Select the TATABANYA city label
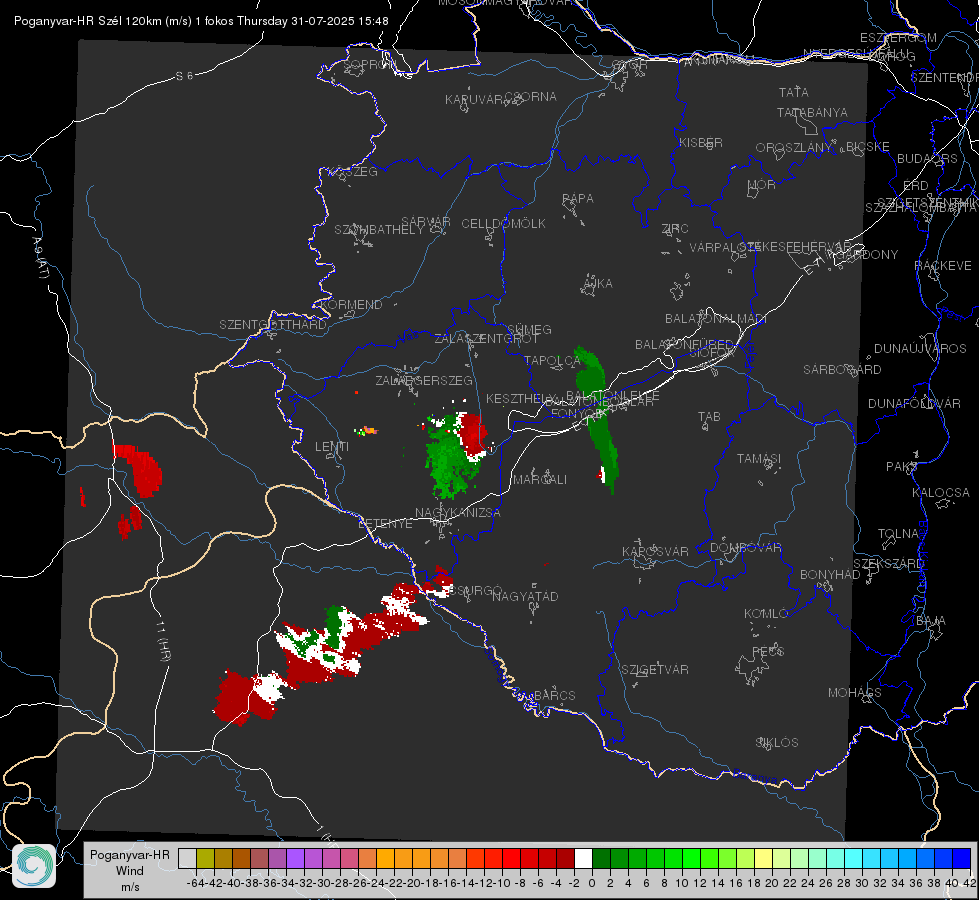This screenshot has width=979, height=900. click(812, 112)
